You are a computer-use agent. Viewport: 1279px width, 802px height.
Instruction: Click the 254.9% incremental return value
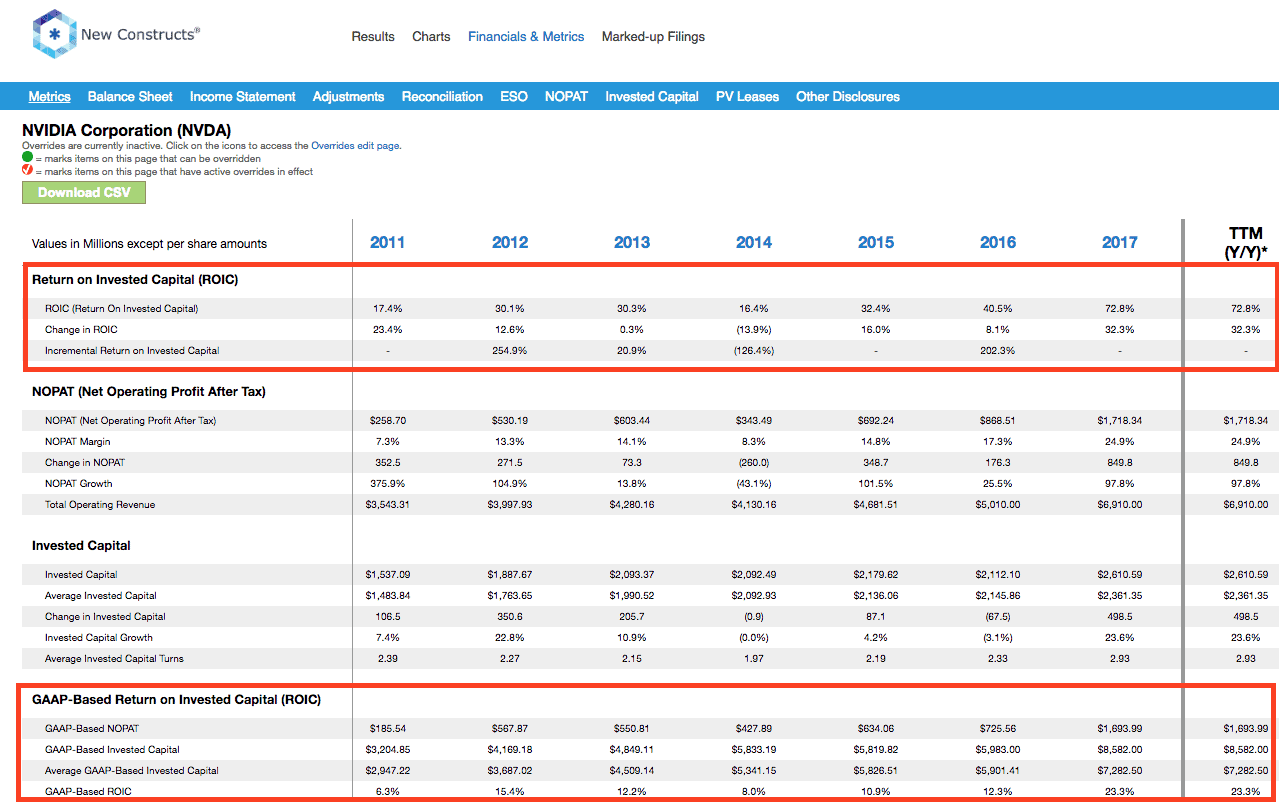tap(510, 351)
